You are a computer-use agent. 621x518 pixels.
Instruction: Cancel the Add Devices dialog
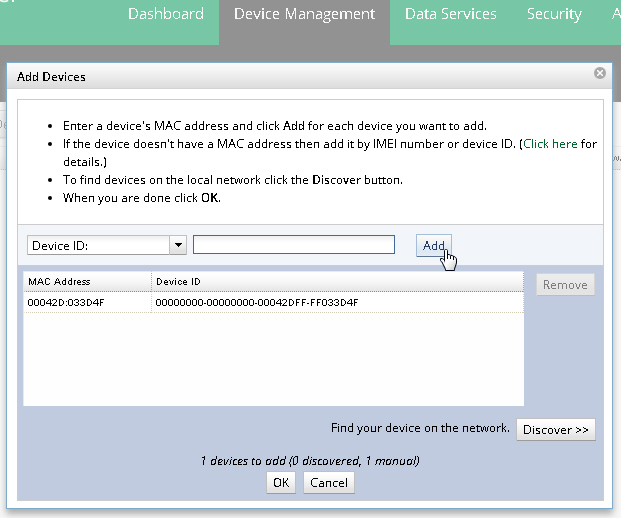(x=328, y=482)
